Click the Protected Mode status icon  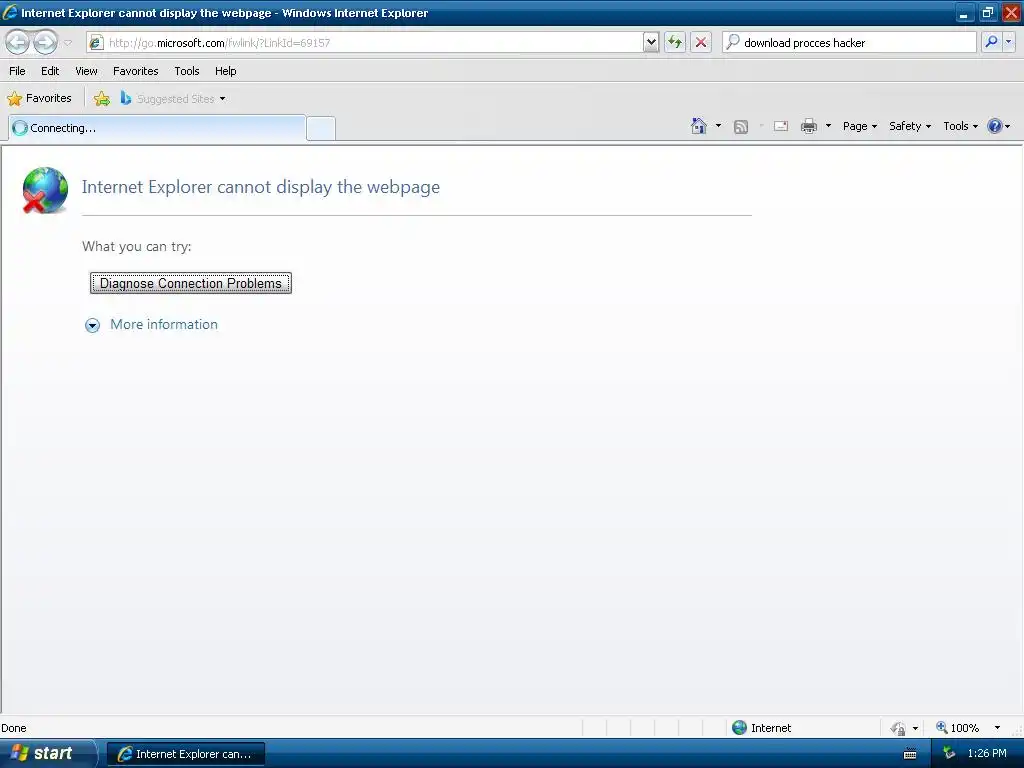point(899,728)
